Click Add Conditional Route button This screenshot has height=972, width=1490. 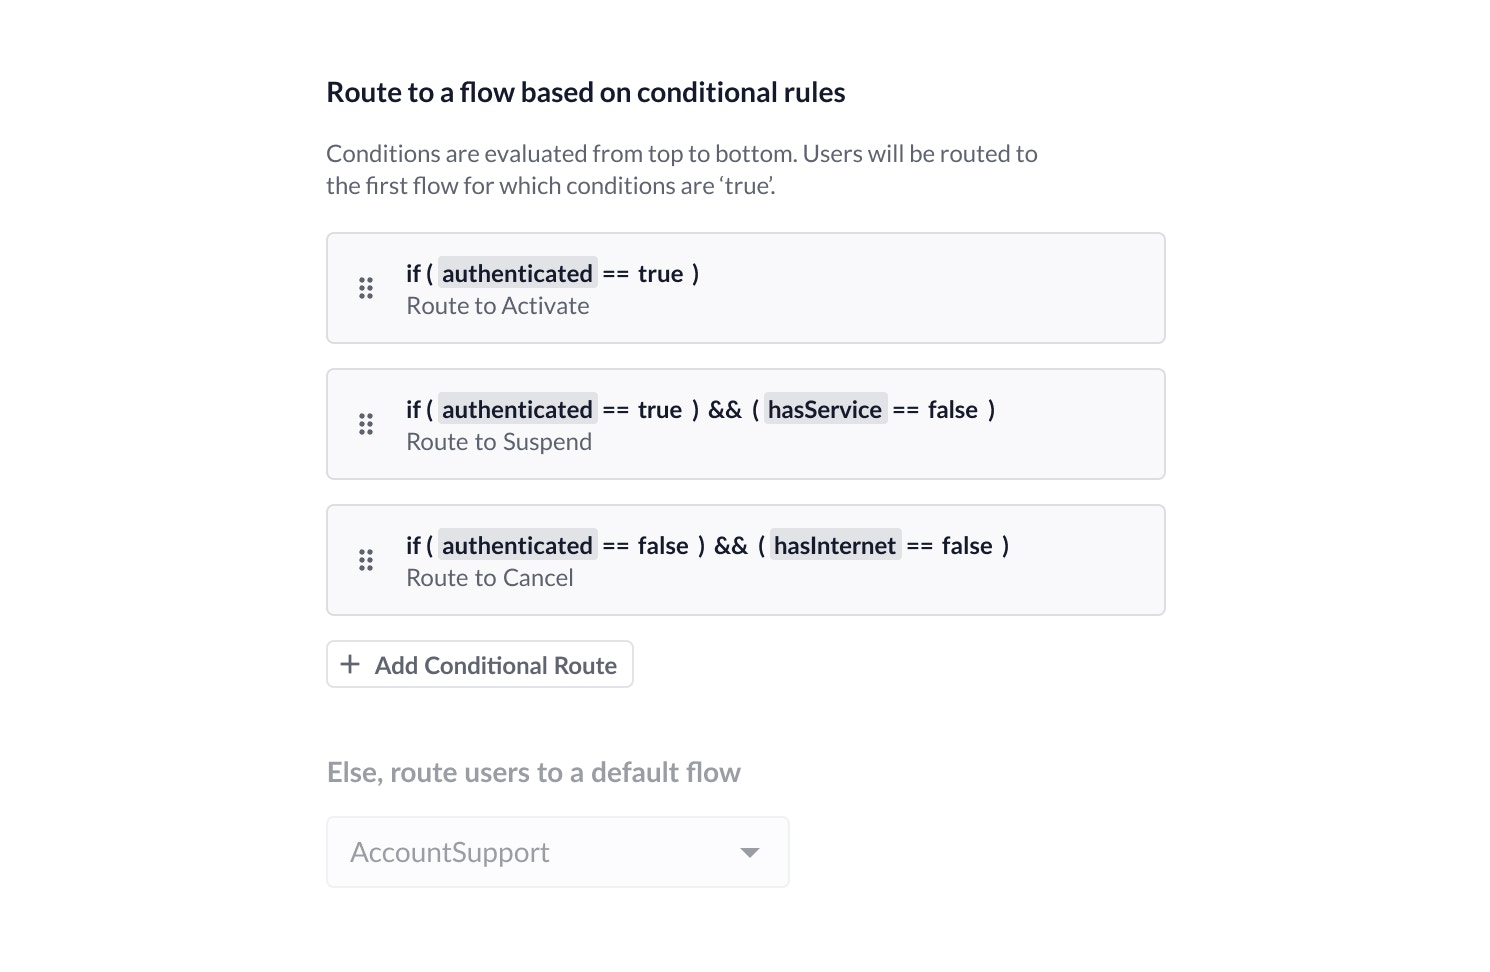480,665
